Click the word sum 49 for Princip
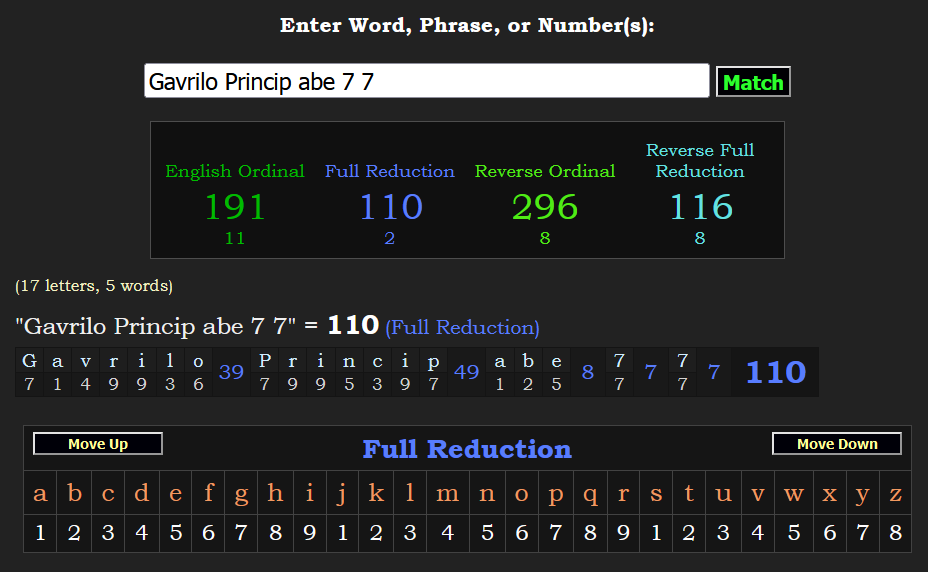The image size is (928, 572). point(466,372)
